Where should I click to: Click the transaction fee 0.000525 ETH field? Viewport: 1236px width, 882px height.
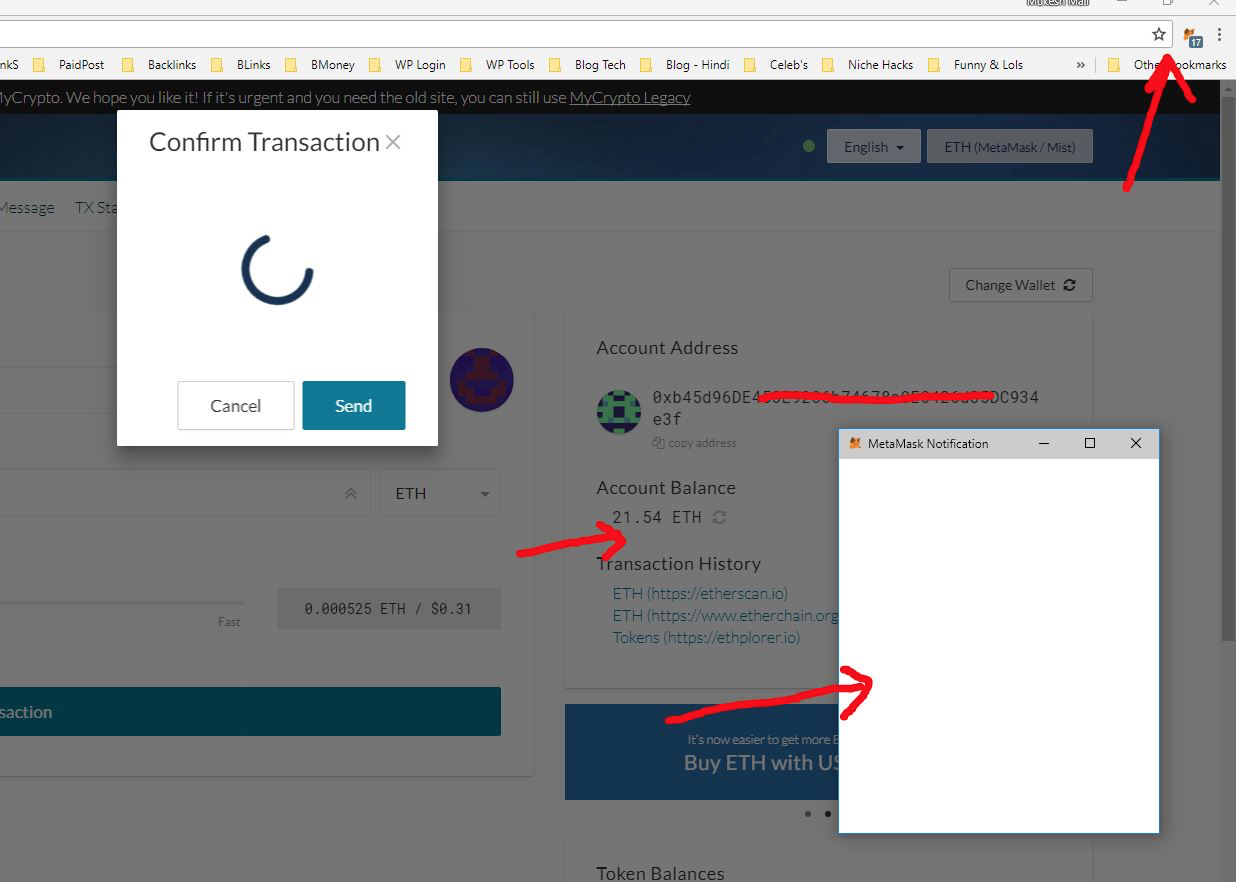point(388,608)
